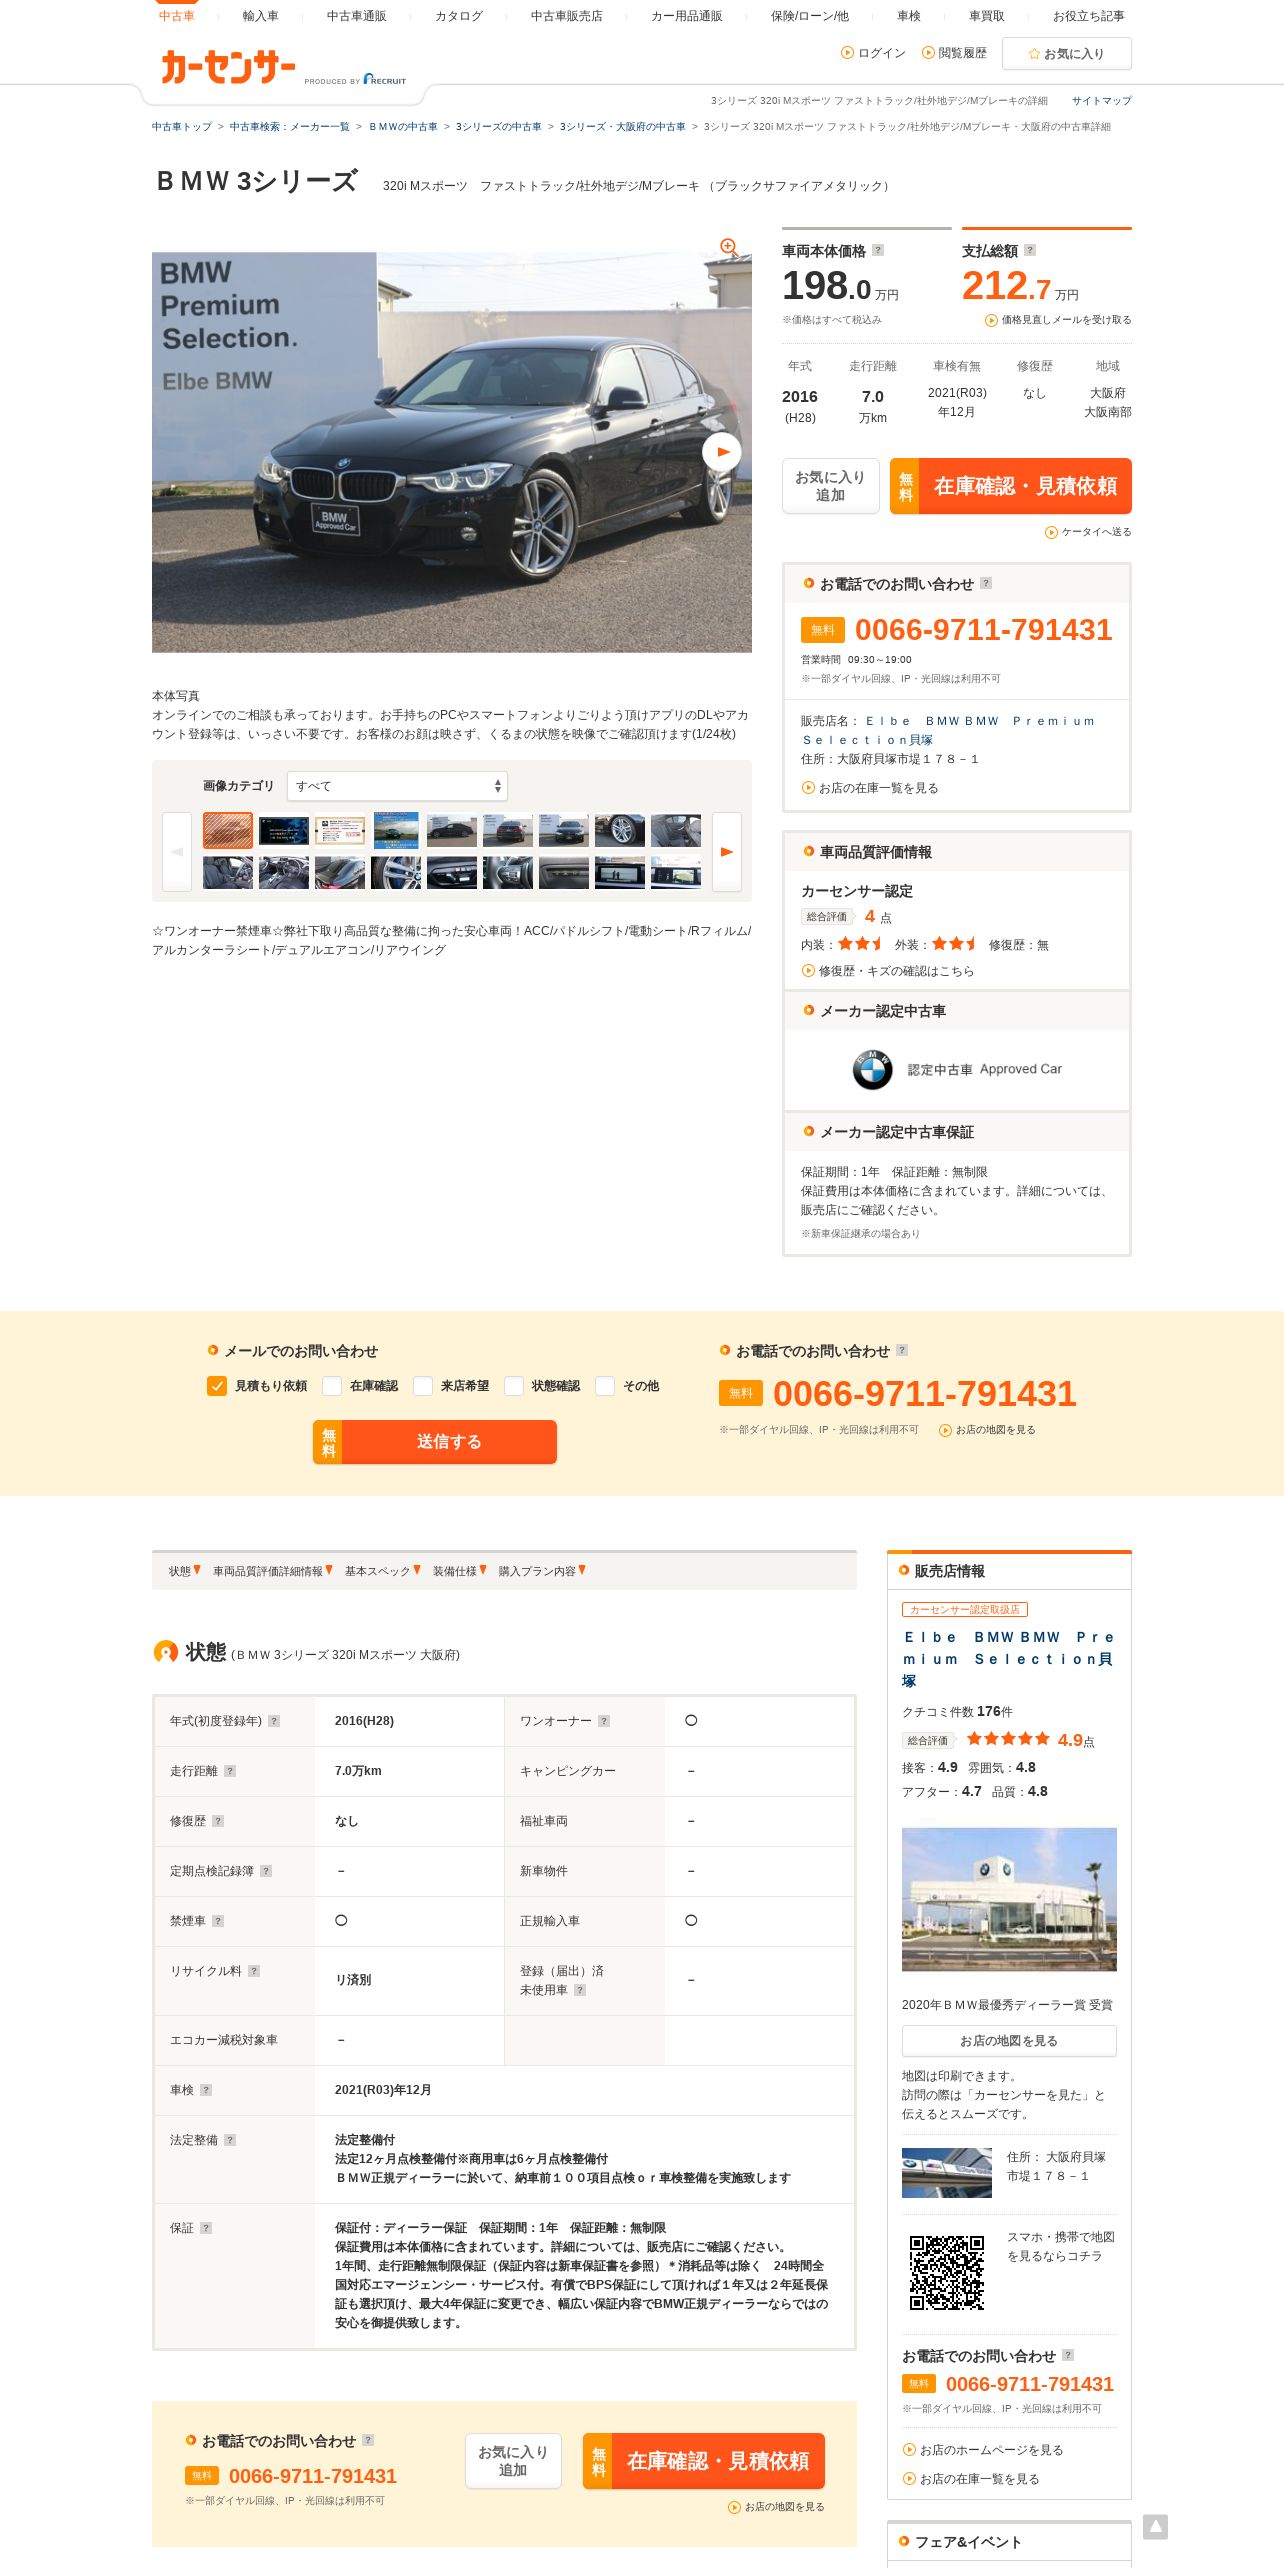
Task: Open 車買取 tab in top navigation
Action: (987, 16)
